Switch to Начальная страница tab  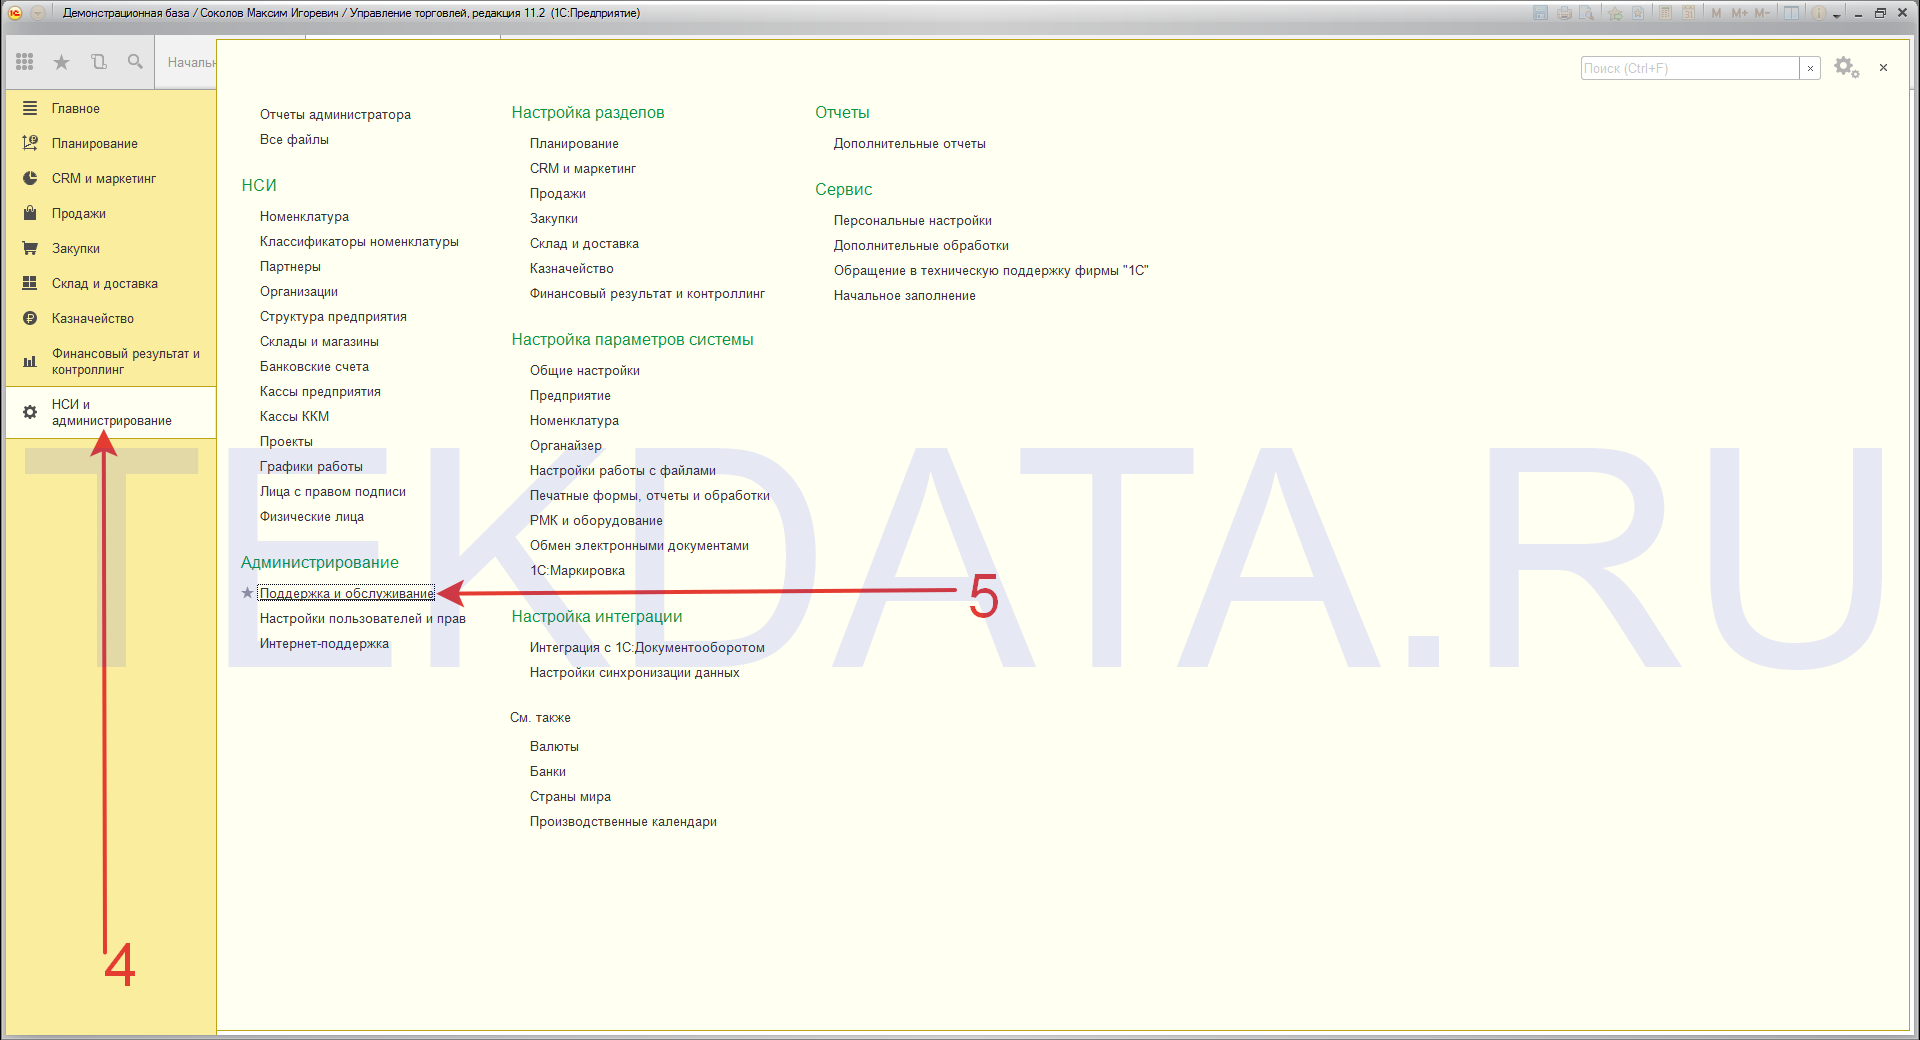(190, 62)
